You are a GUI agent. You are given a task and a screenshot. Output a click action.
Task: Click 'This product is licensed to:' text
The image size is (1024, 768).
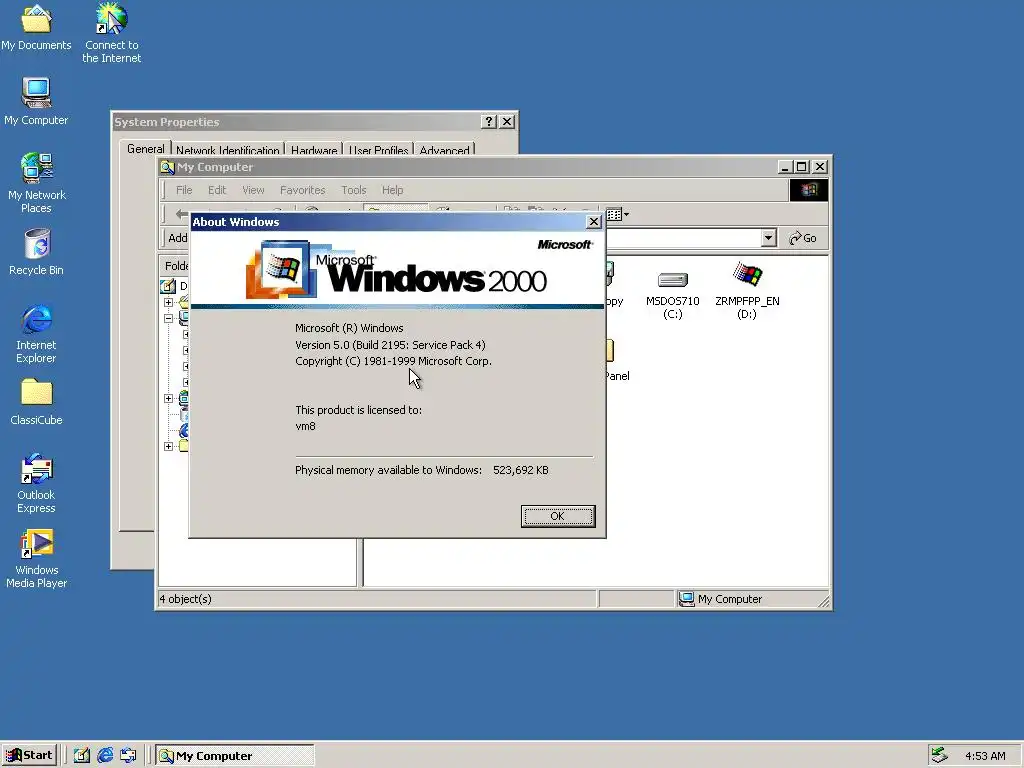[359, 410]
